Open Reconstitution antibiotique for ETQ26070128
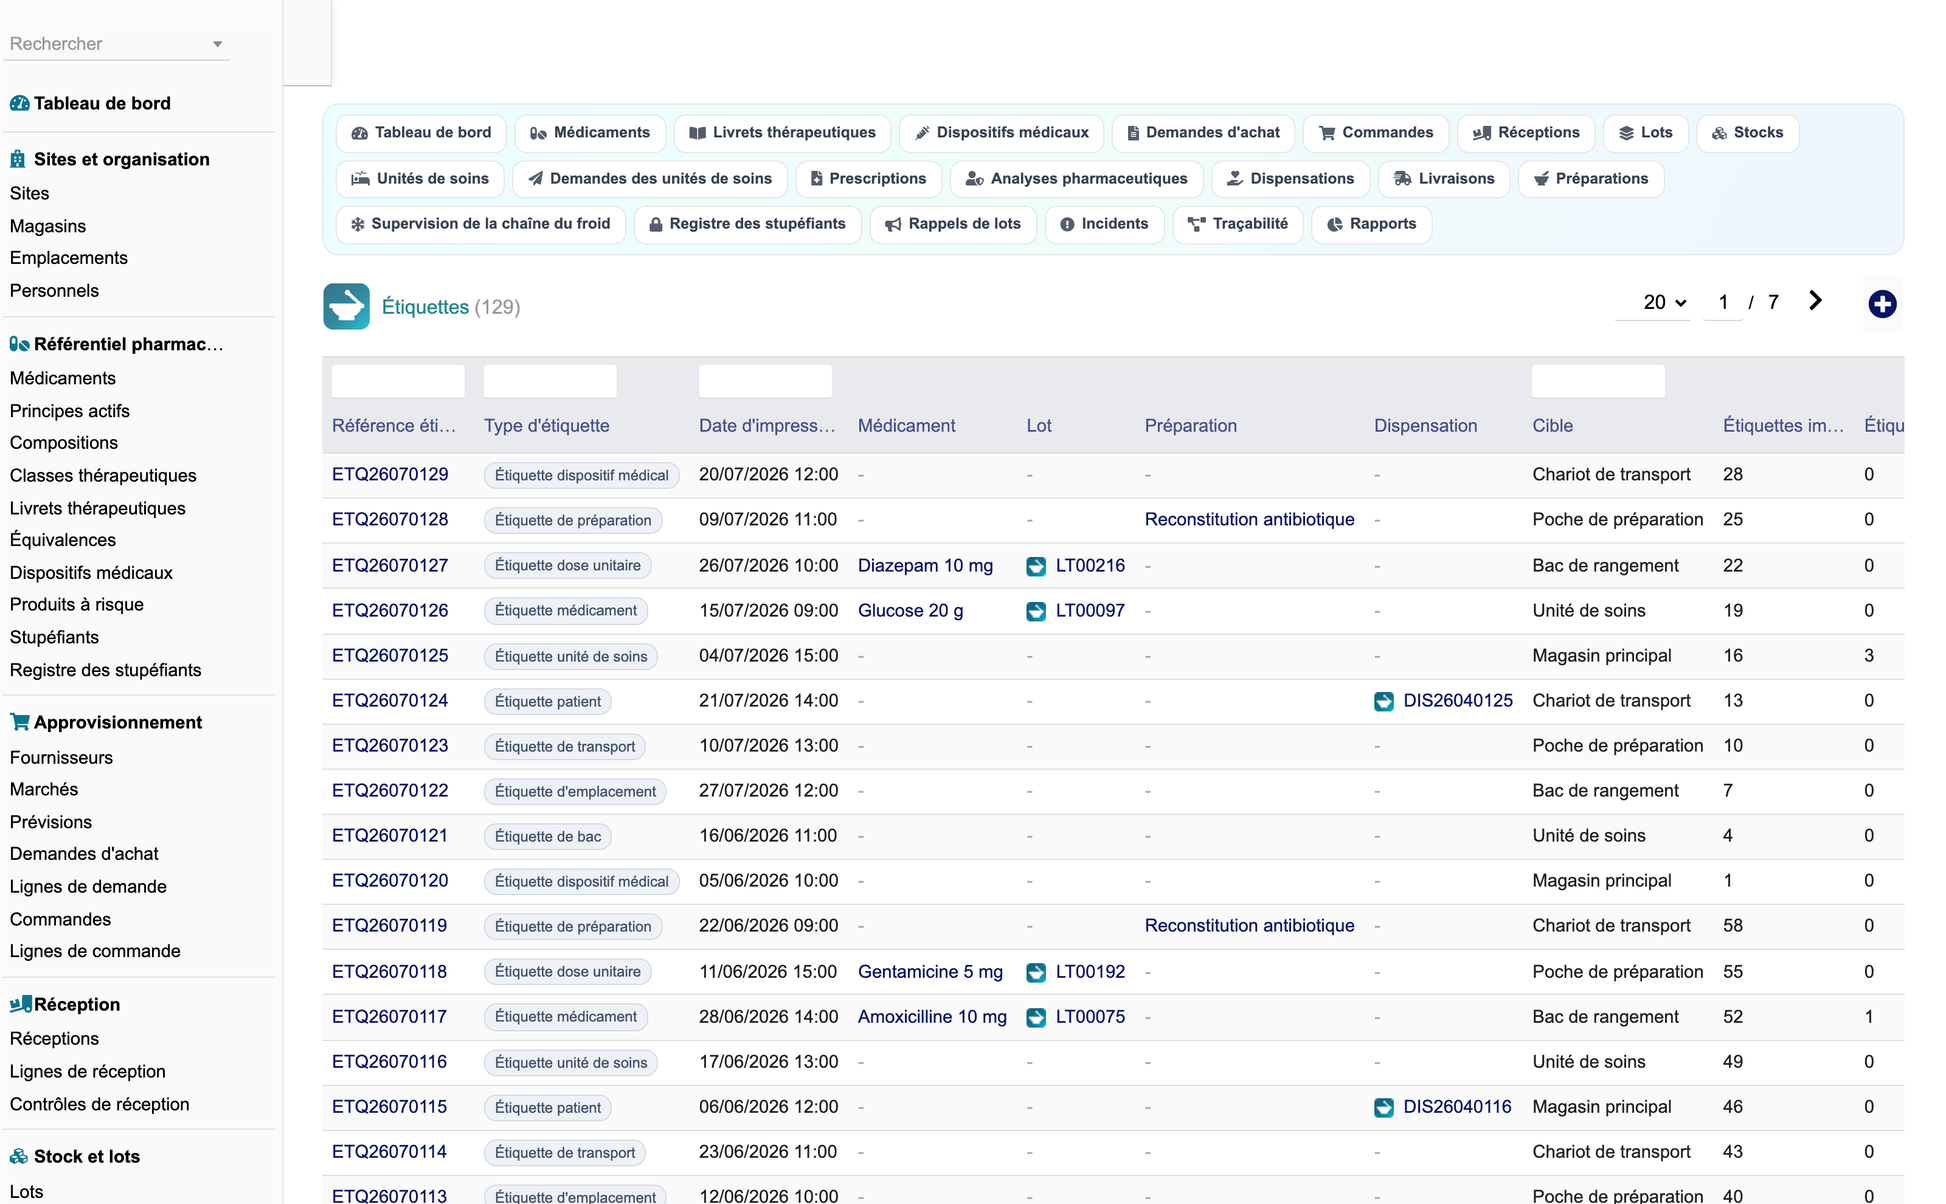This screenshot has width=1946, height=1204. point(1249,520)
